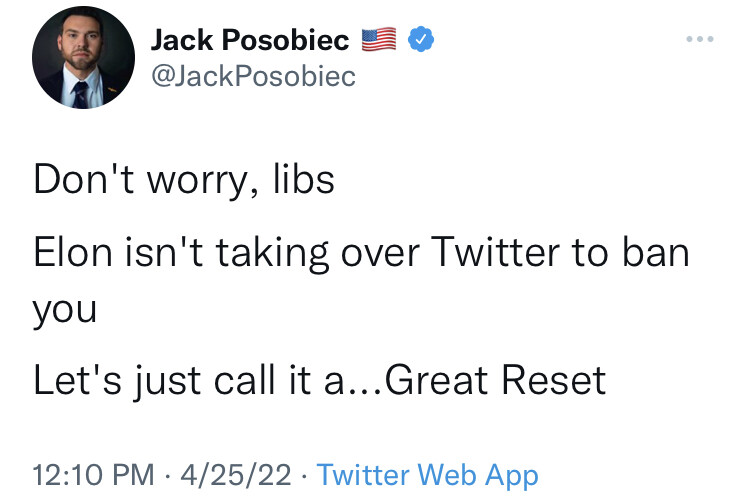The width and height of the screenshot is (730, 503).
Task: Click the standalone word "you"
Action: [x=65, y=311]
